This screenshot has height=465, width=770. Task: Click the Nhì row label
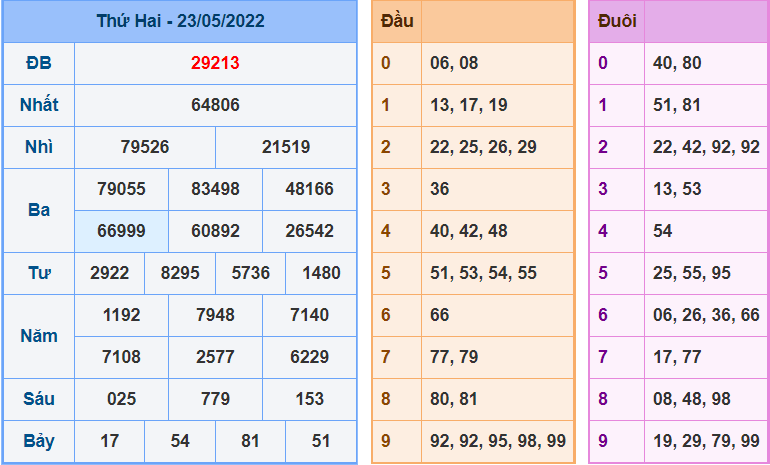pos(39,147)
